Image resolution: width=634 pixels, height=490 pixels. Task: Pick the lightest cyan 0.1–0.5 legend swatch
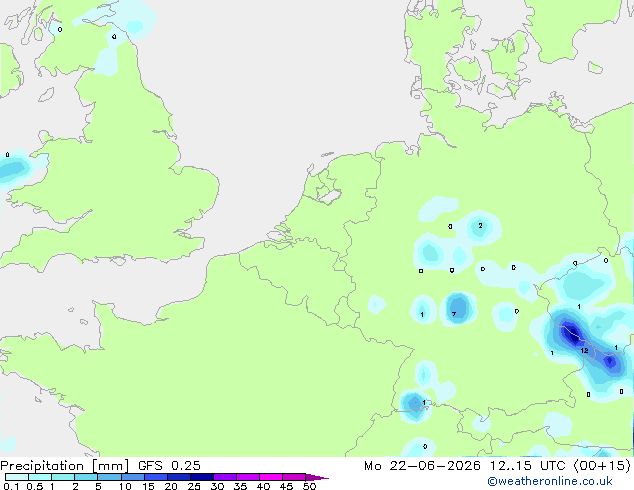17,477
